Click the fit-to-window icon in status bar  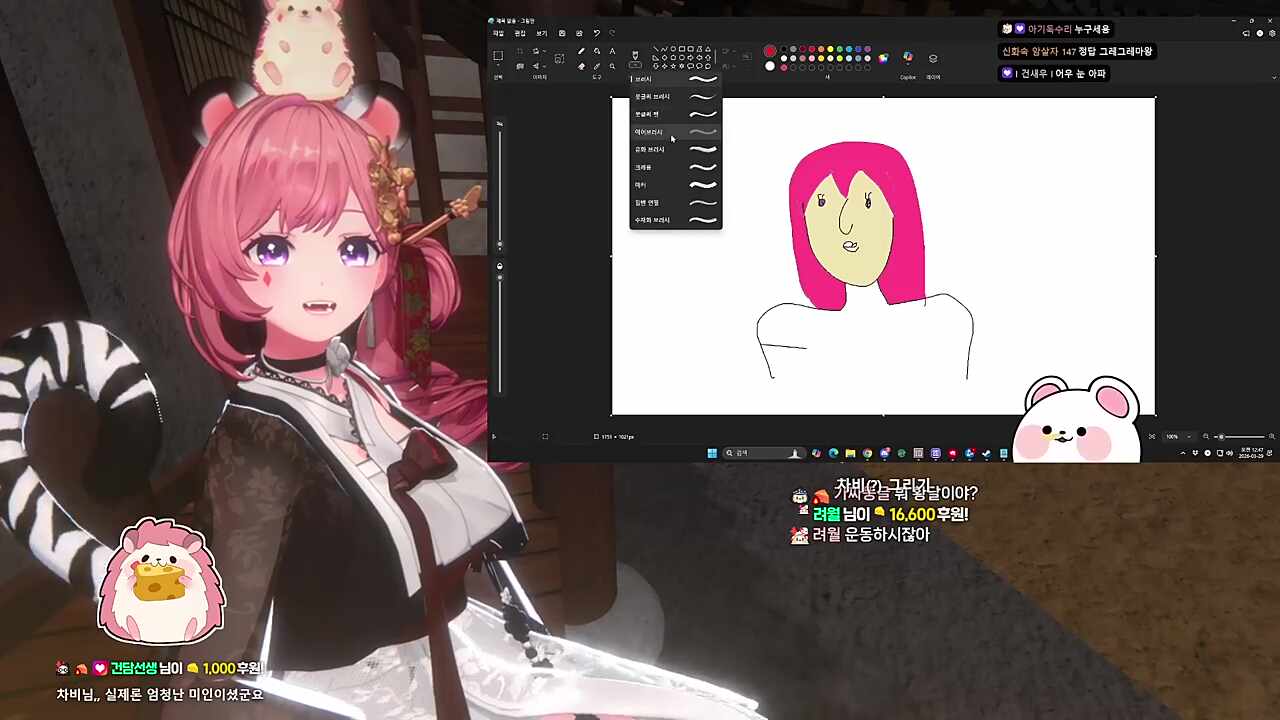1152,436
